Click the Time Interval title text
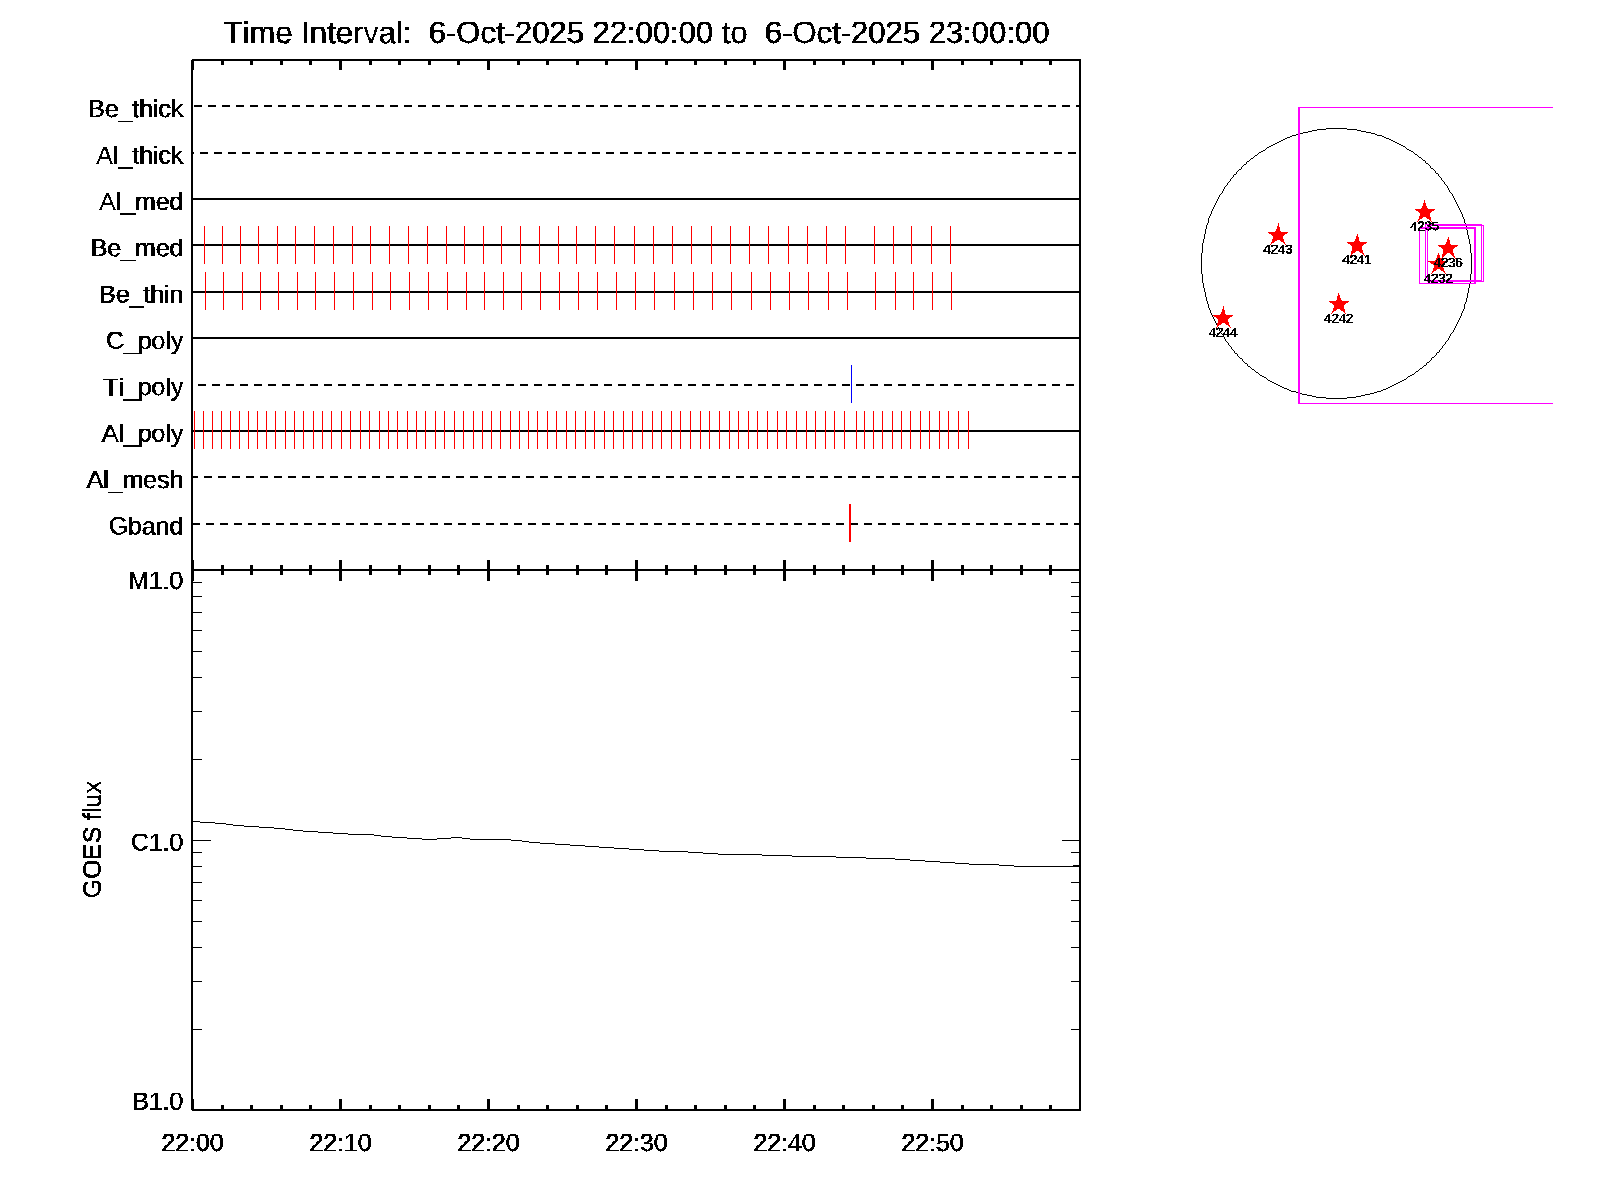1600x1200 pixels. tap(636, 33)
